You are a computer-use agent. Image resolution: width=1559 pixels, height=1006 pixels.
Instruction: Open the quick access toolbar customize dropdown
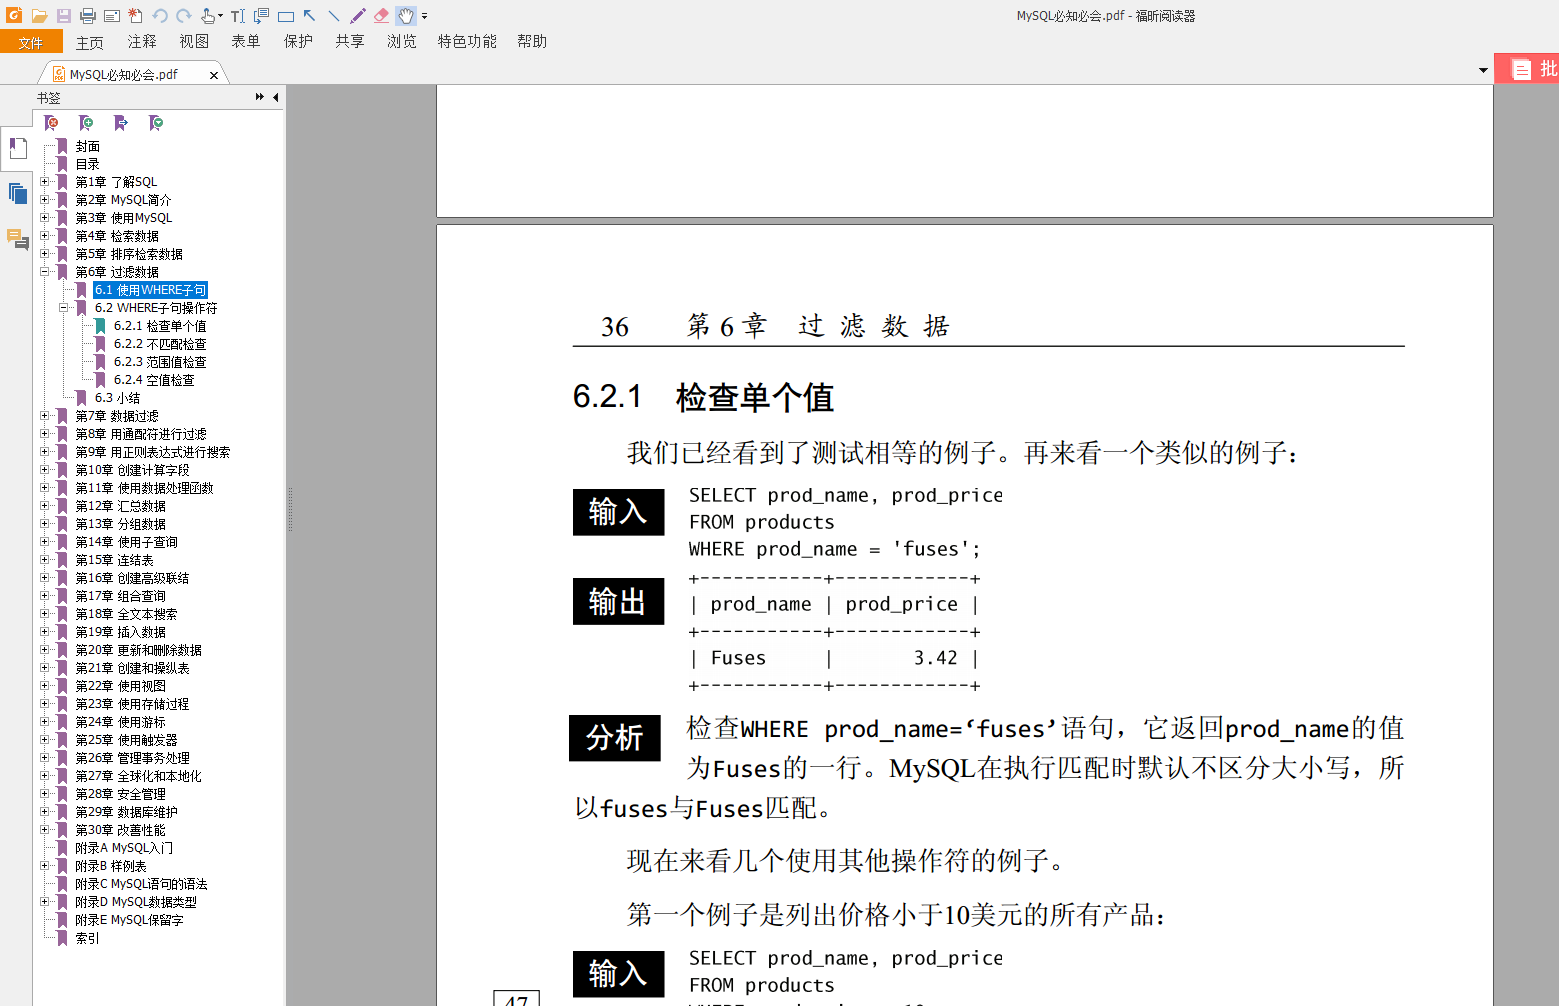click(x=425, y=16)
